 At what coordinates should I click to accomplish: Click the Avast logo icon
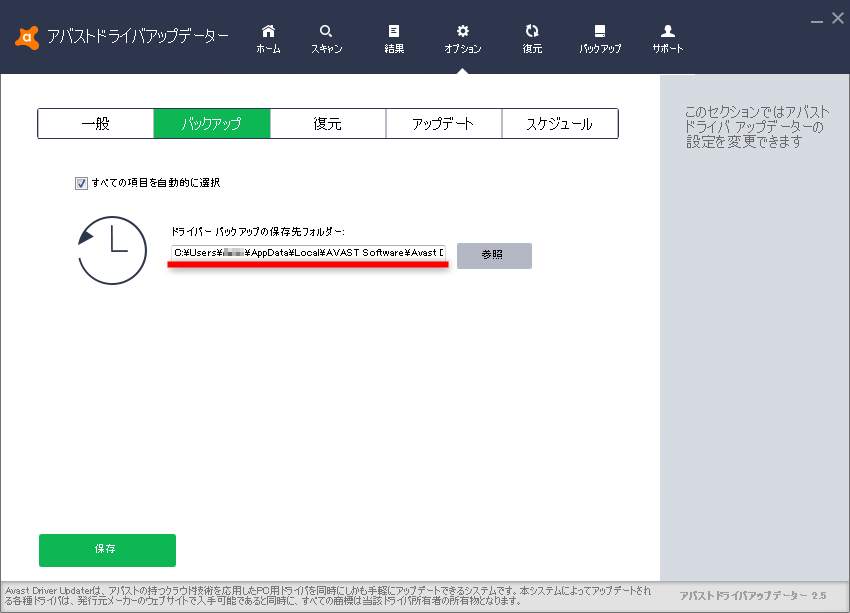25,35
